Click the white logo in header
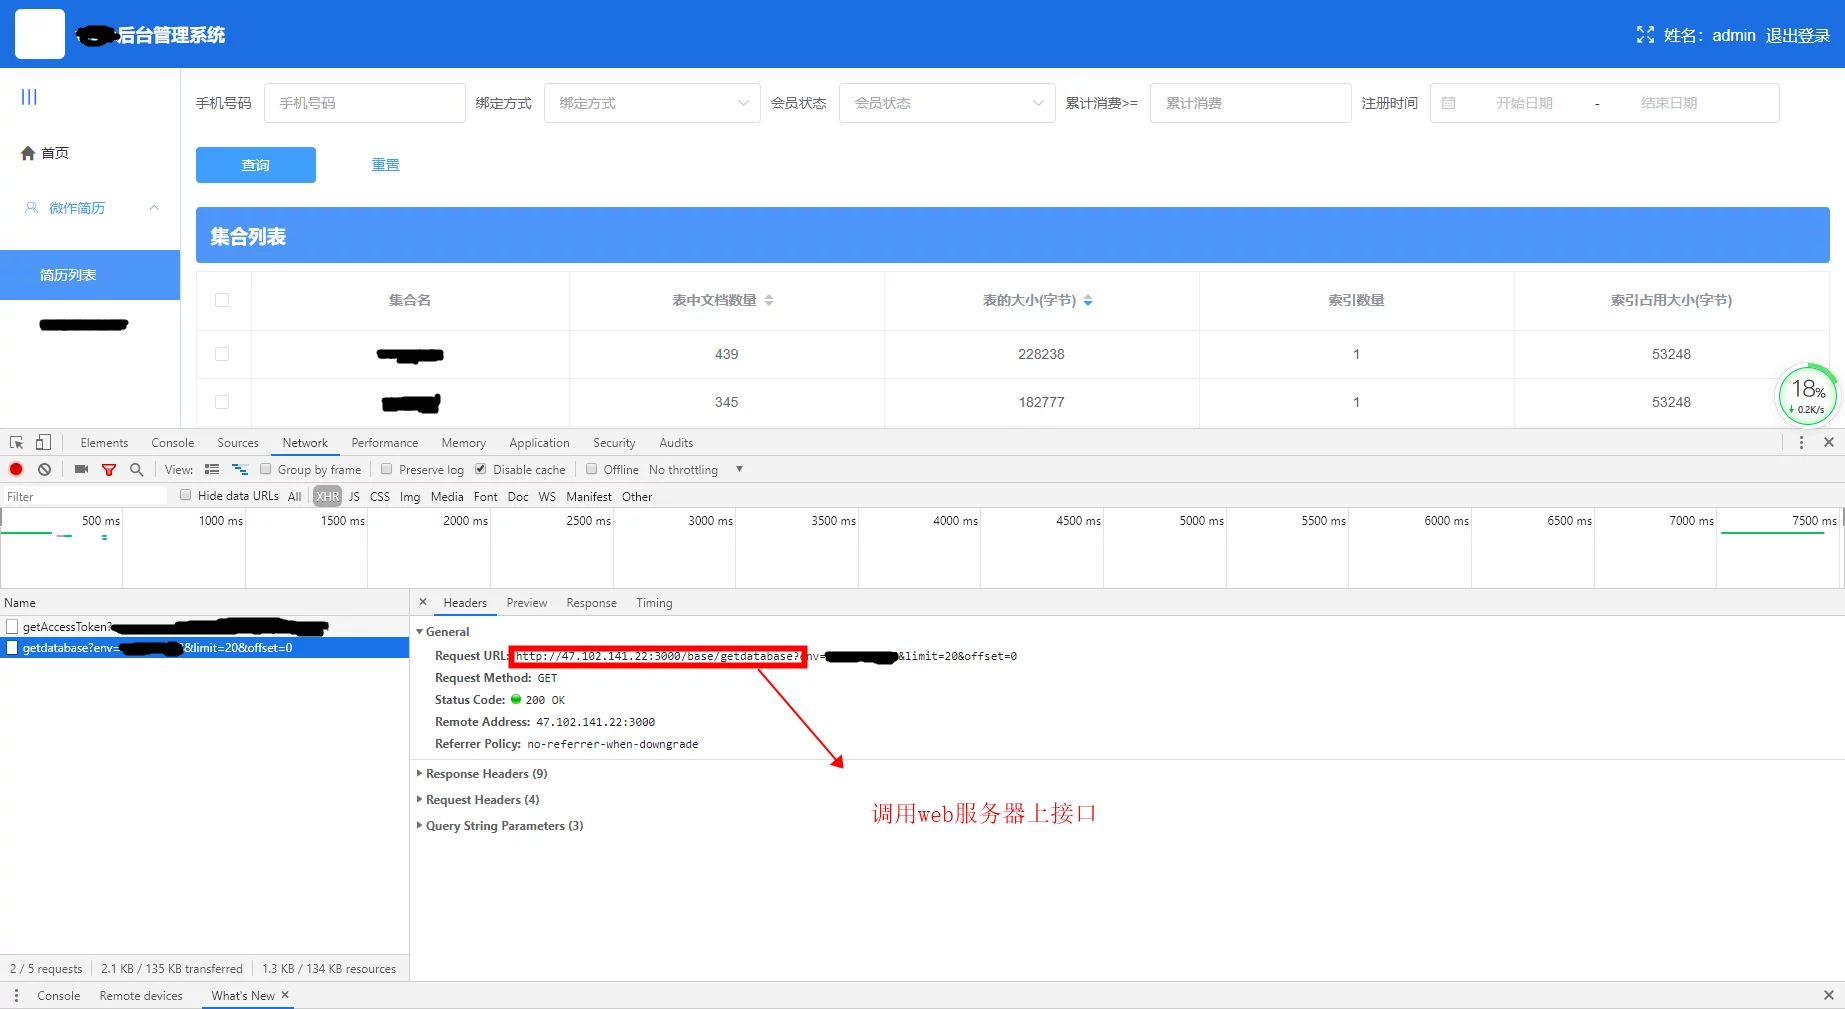1845x1009 pixels. point(40,34)
